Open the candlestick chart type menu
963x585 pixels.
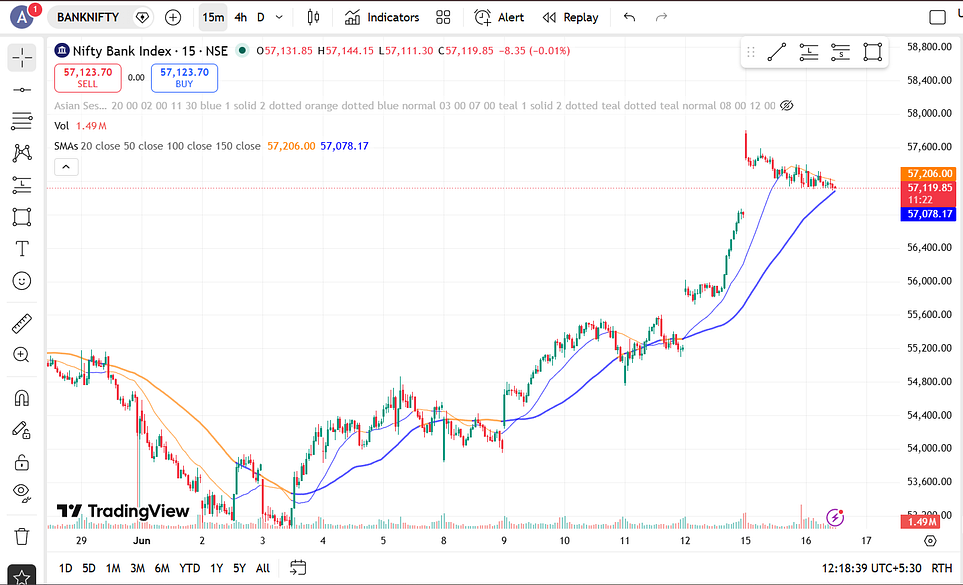point(313,17)
